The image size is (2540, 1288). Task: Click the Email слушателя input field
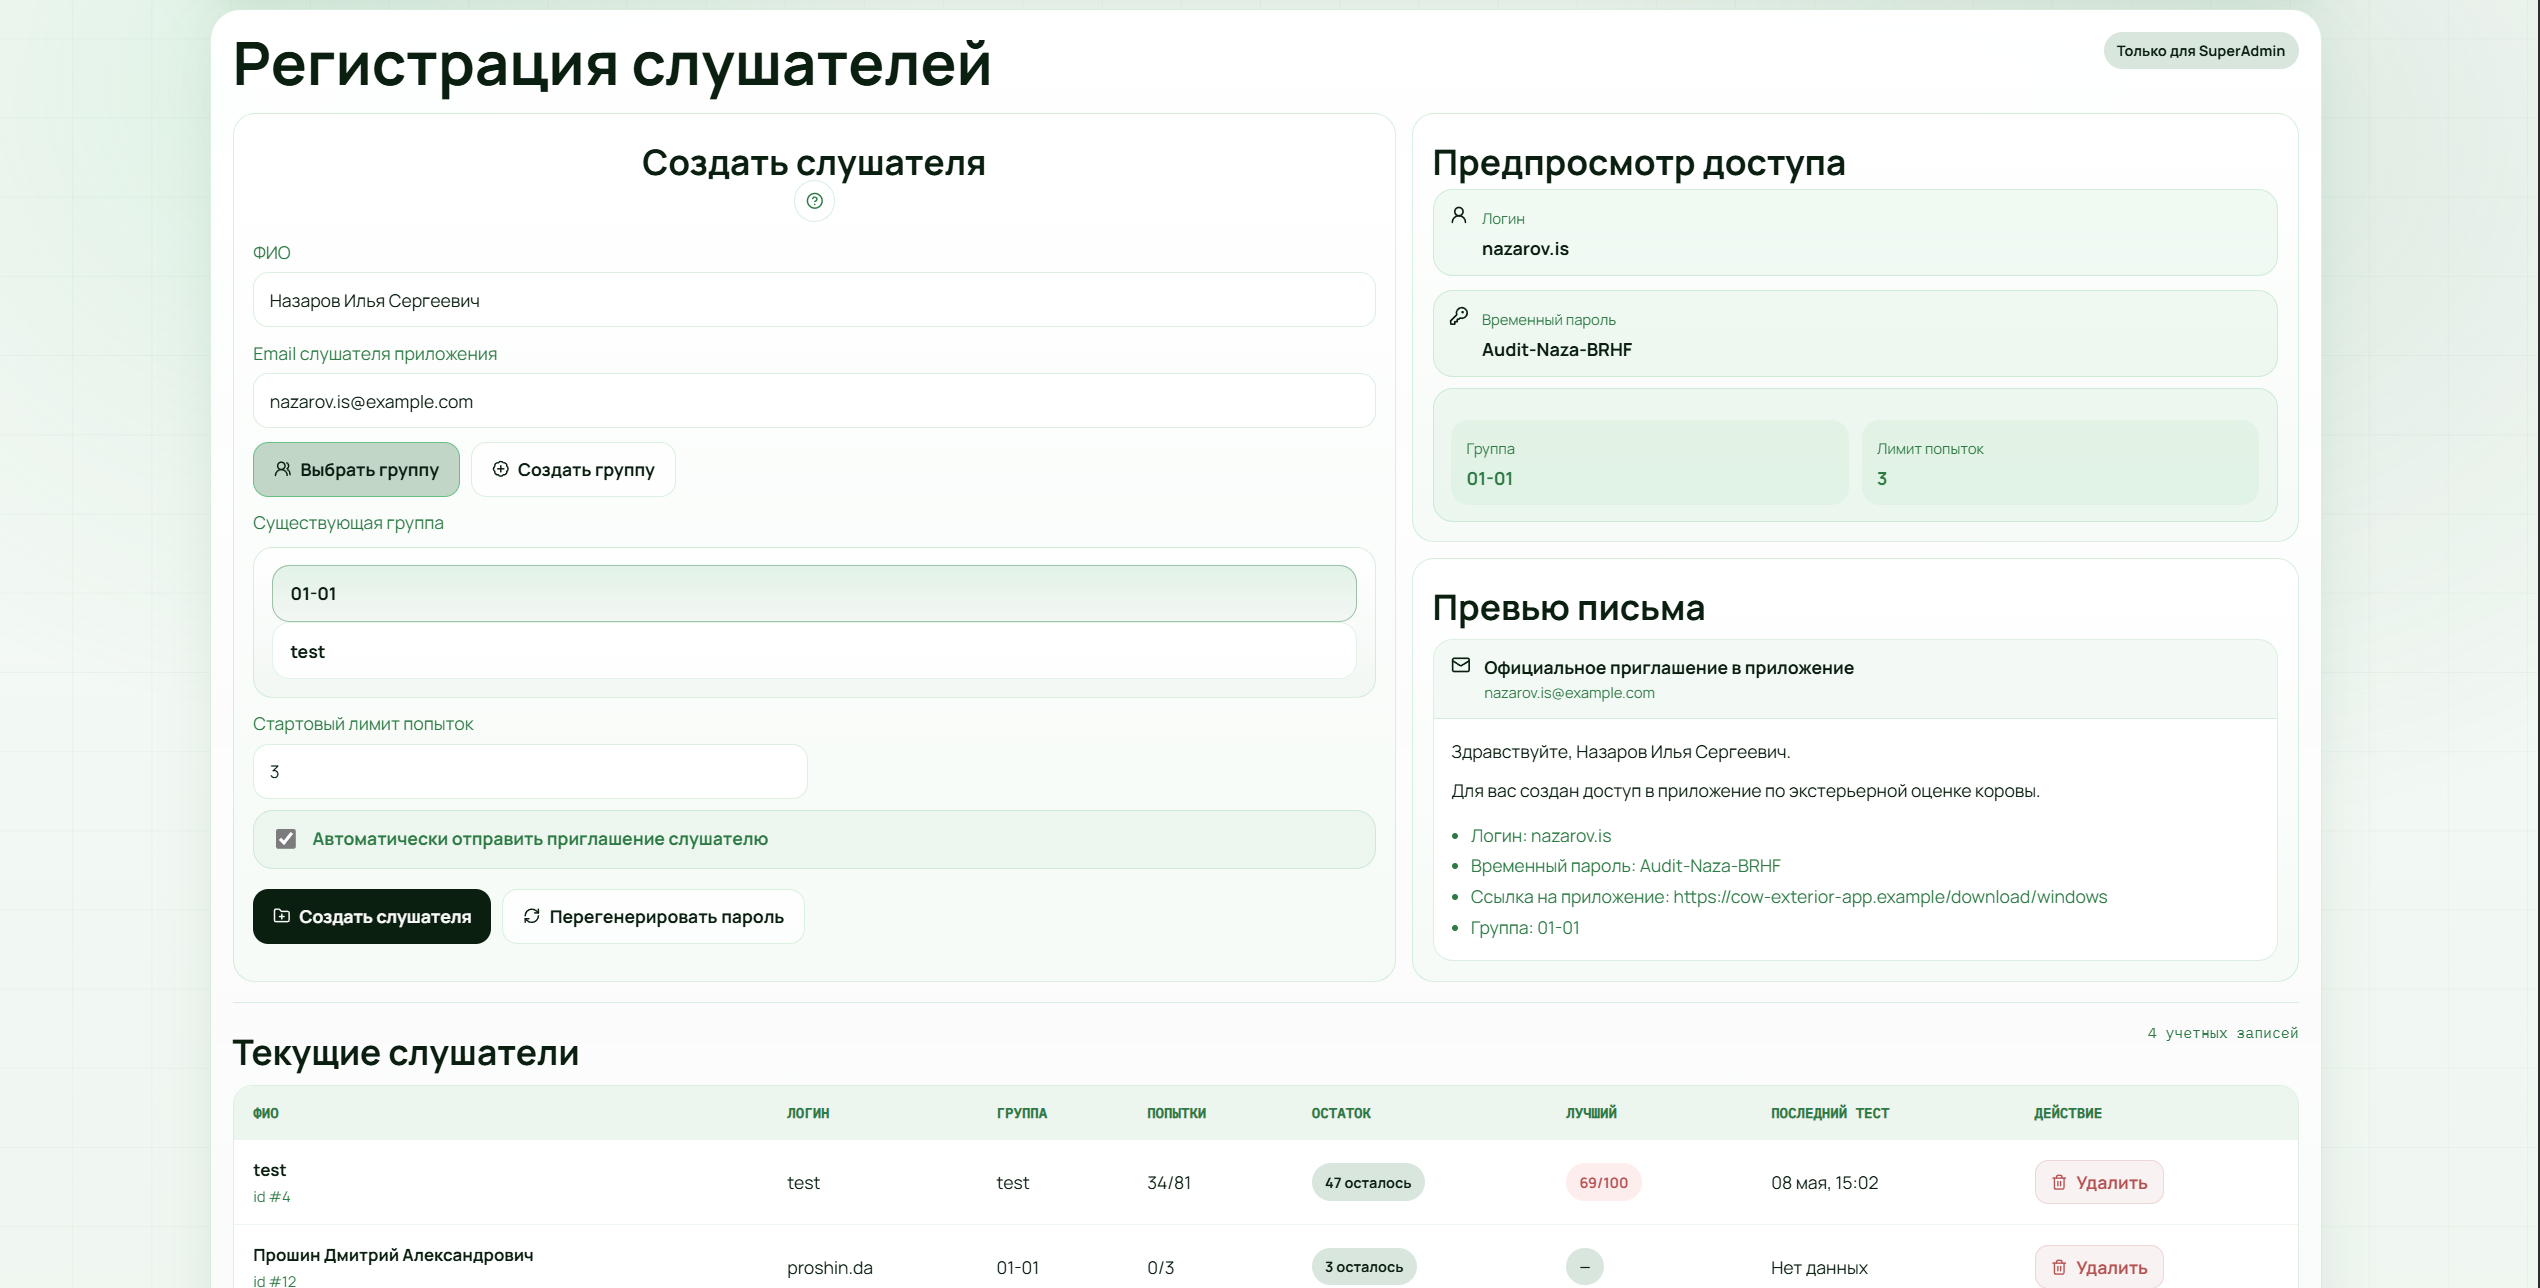[814, 401]
